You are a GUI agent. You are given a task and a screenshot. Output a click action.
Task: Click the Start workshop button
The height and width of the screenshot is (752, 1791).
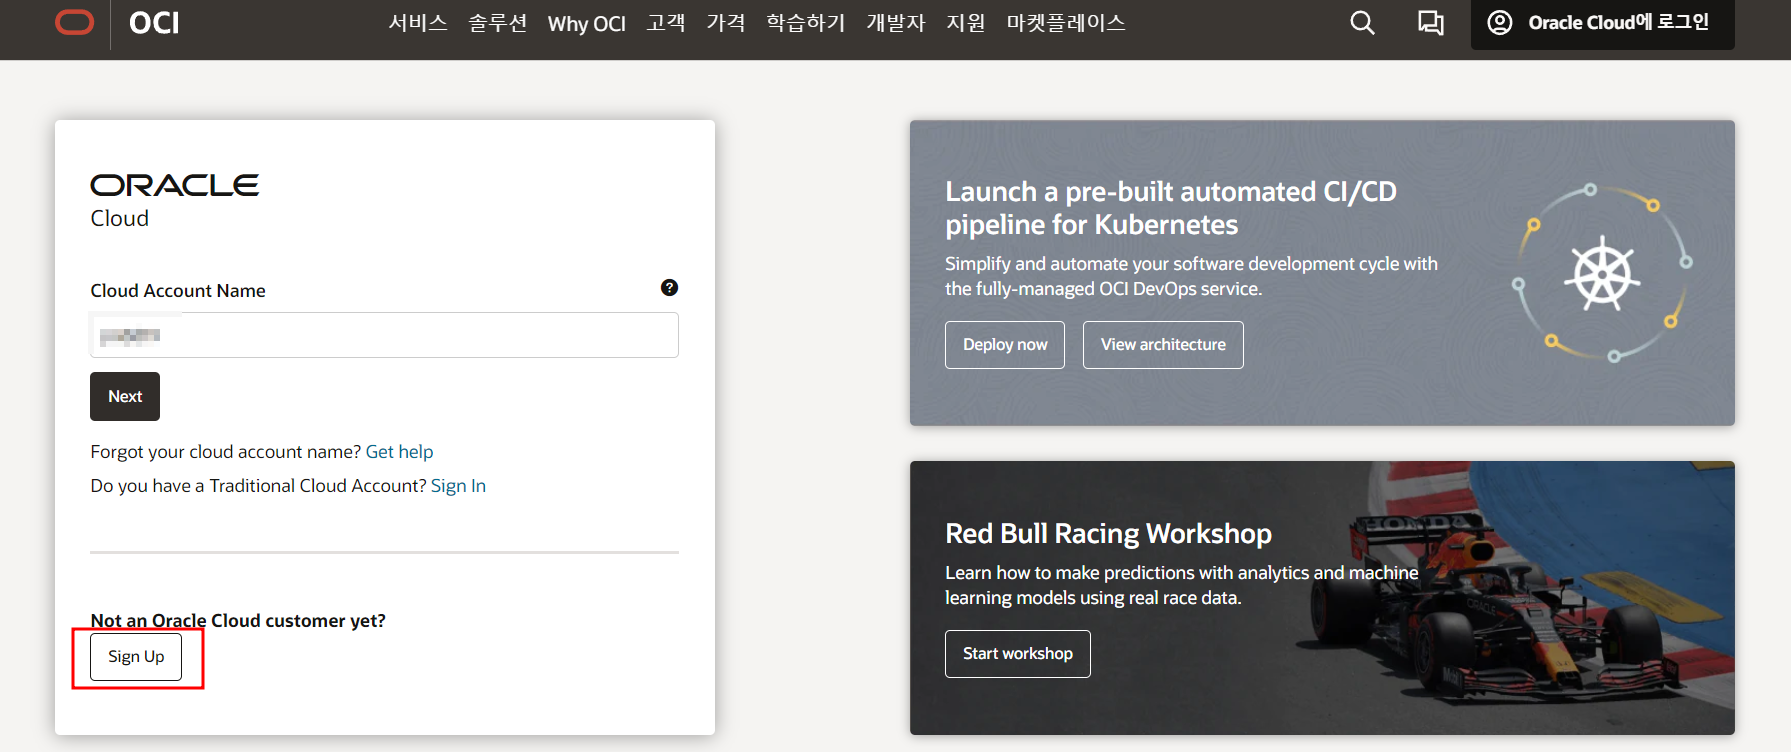click(1018, 654)
